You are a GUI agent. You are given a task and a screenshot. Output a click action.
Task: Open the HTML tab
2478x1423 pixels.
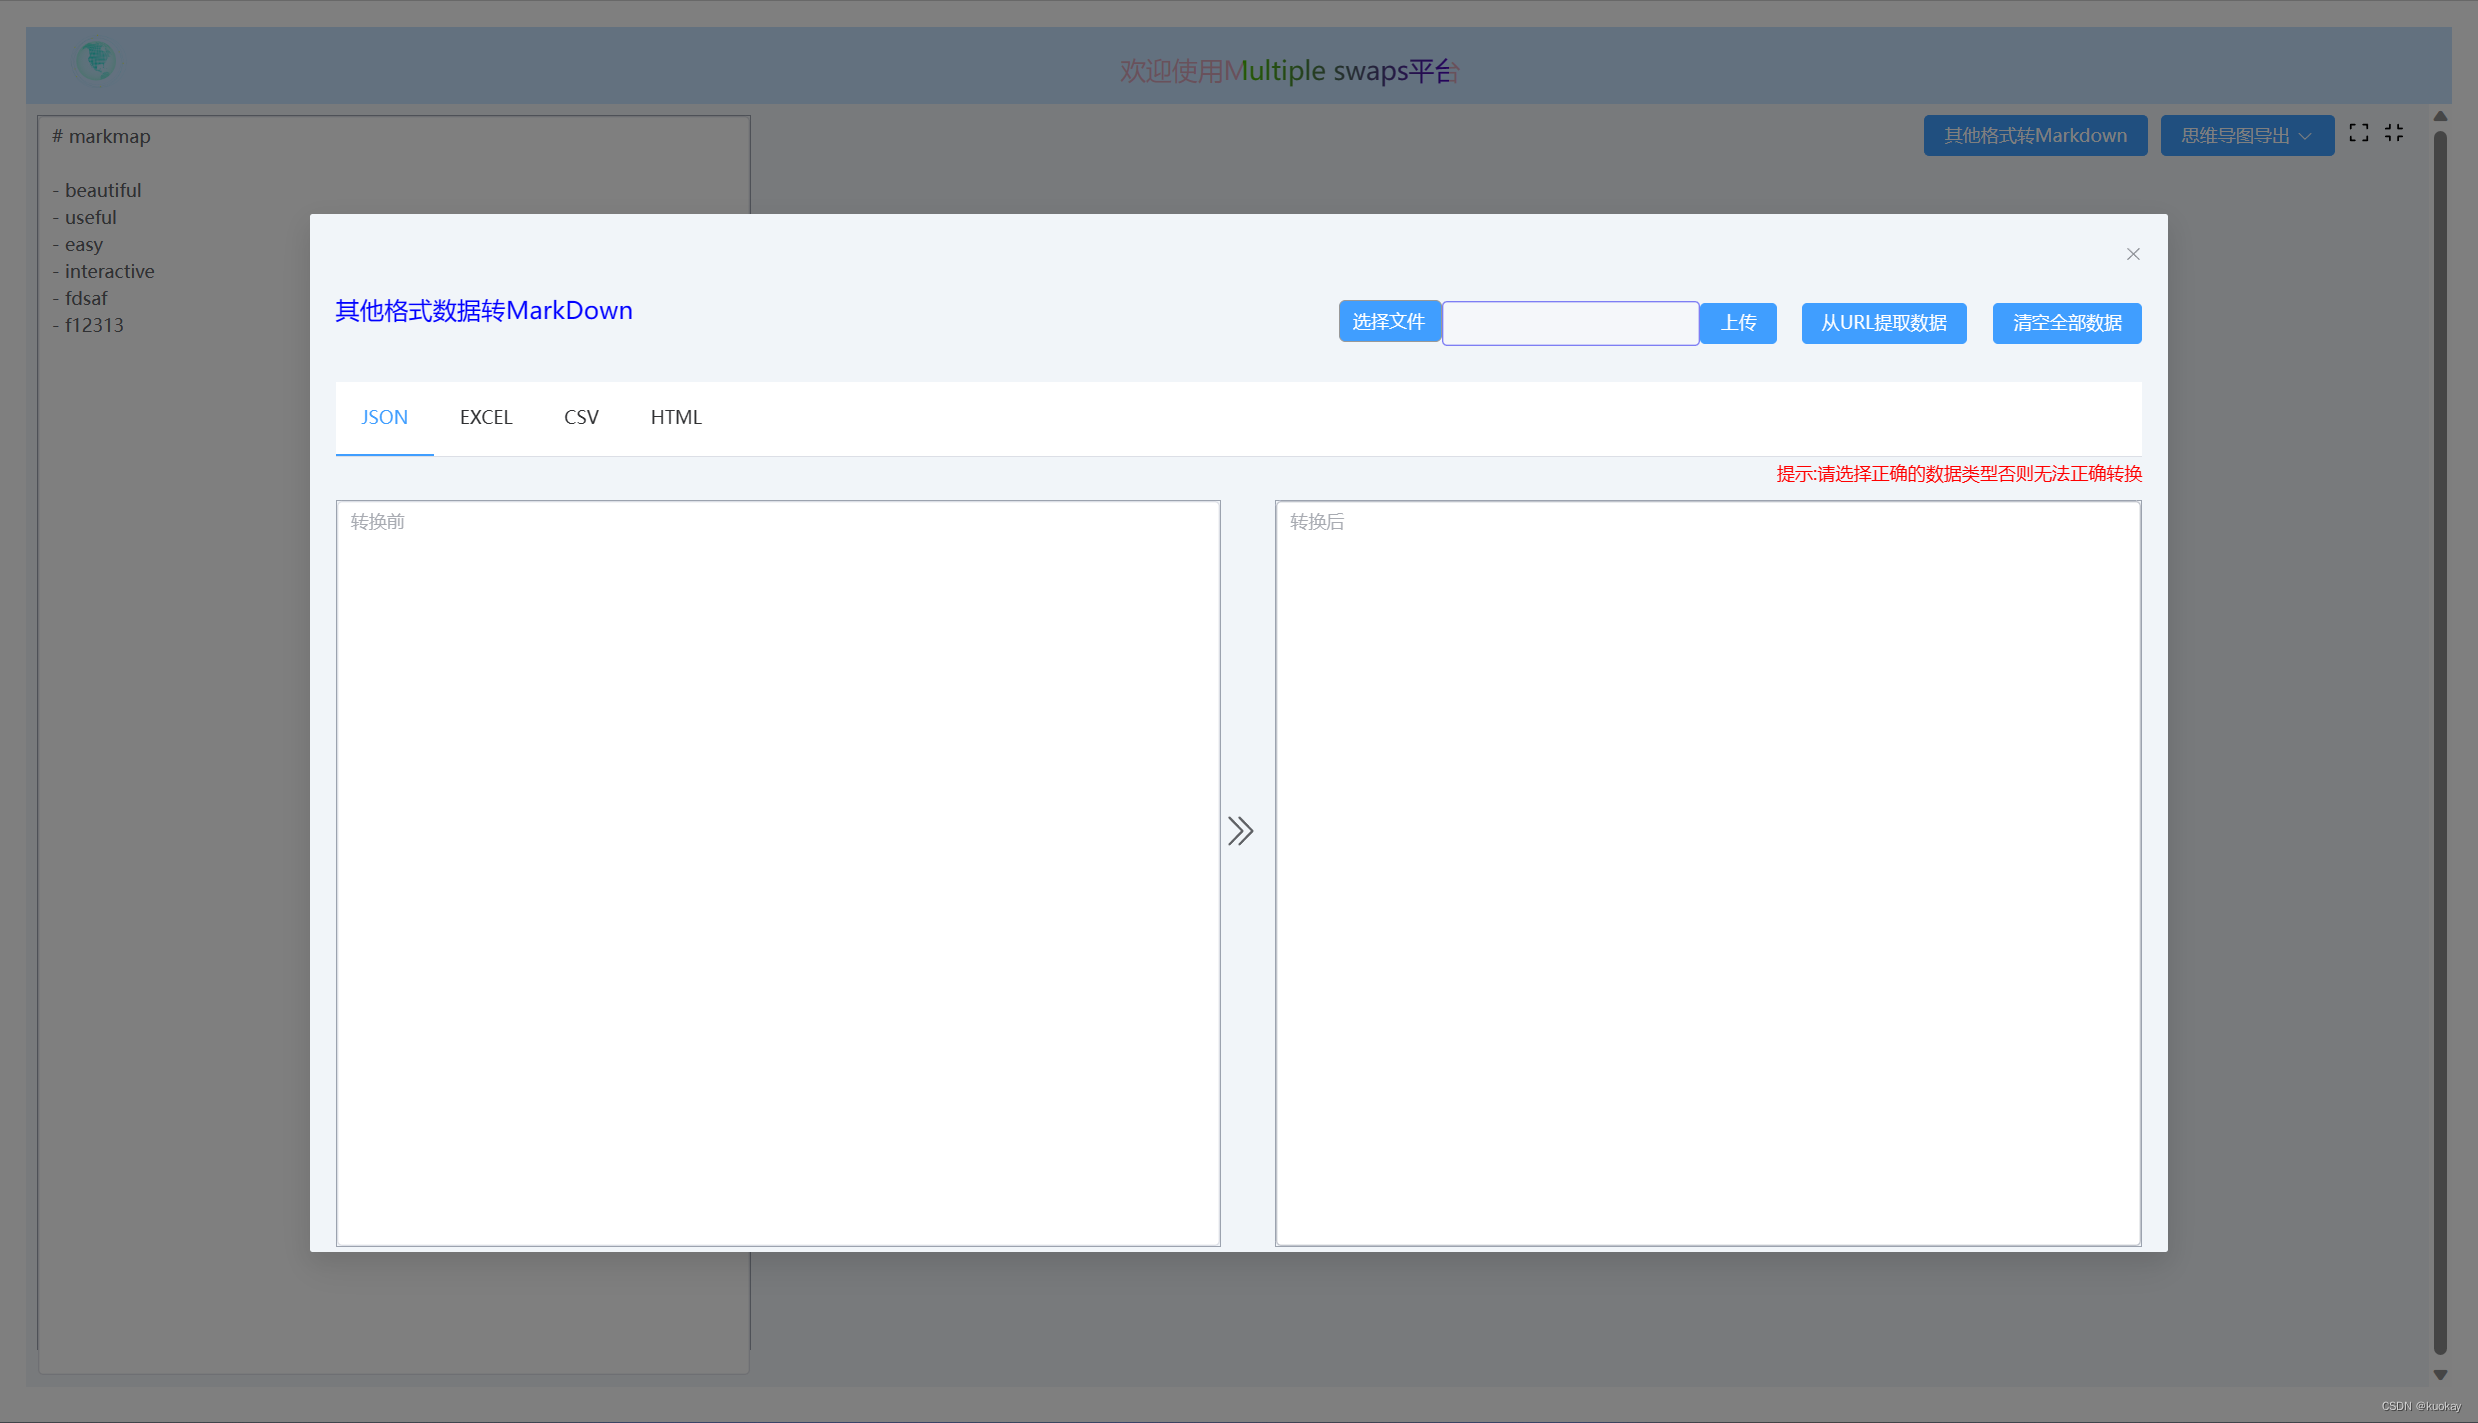click(x=676, y=417)
